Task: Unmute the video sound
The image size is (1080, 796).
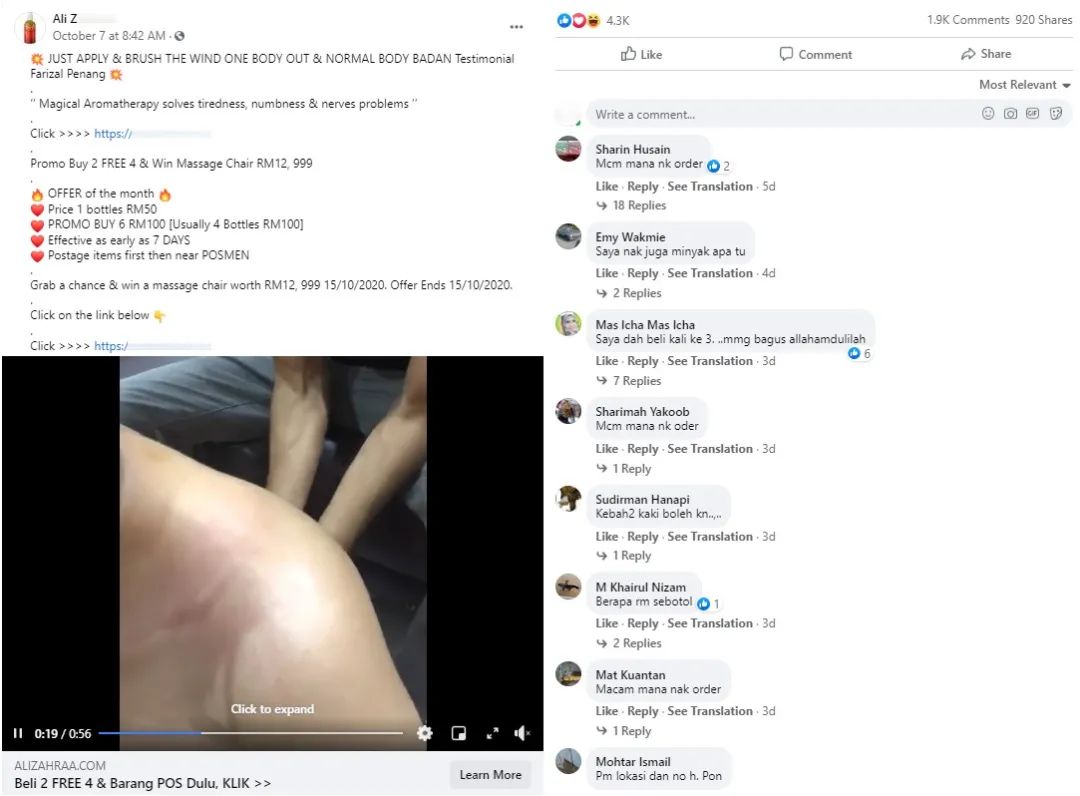Action: point(522,733)
